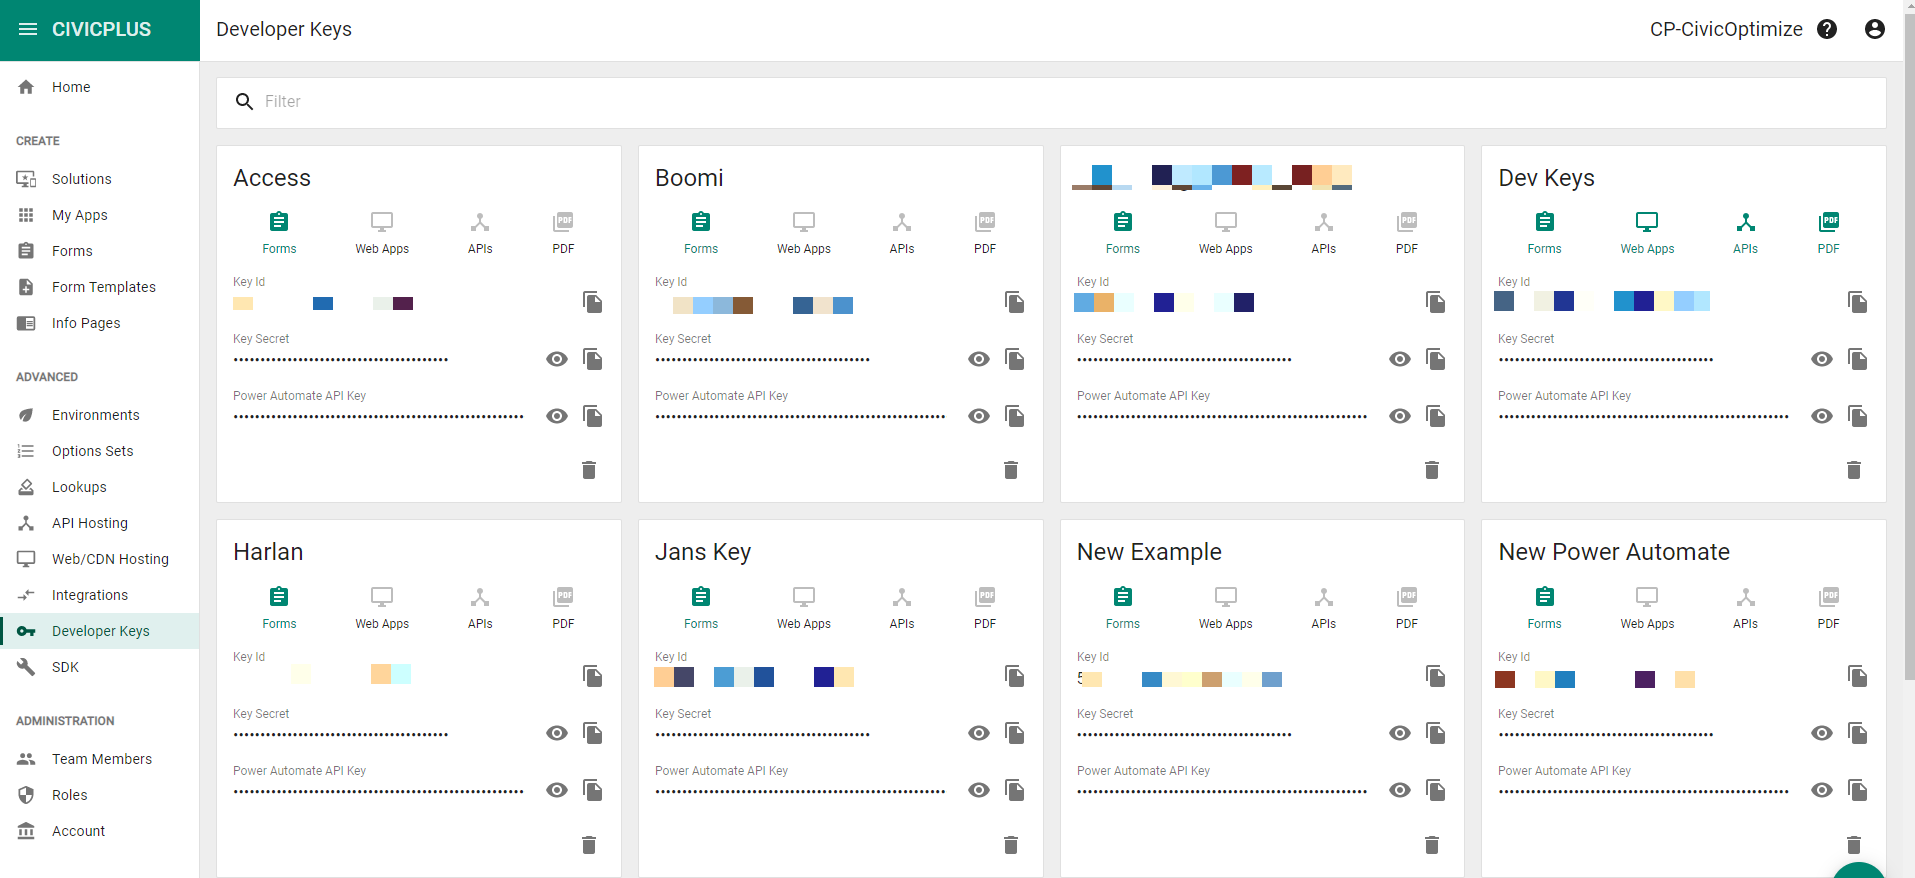Screen dimensions: 1915x878
Task: Open My Apps in the sidebar
Action: pyautogui.click(x=100, y=215)
